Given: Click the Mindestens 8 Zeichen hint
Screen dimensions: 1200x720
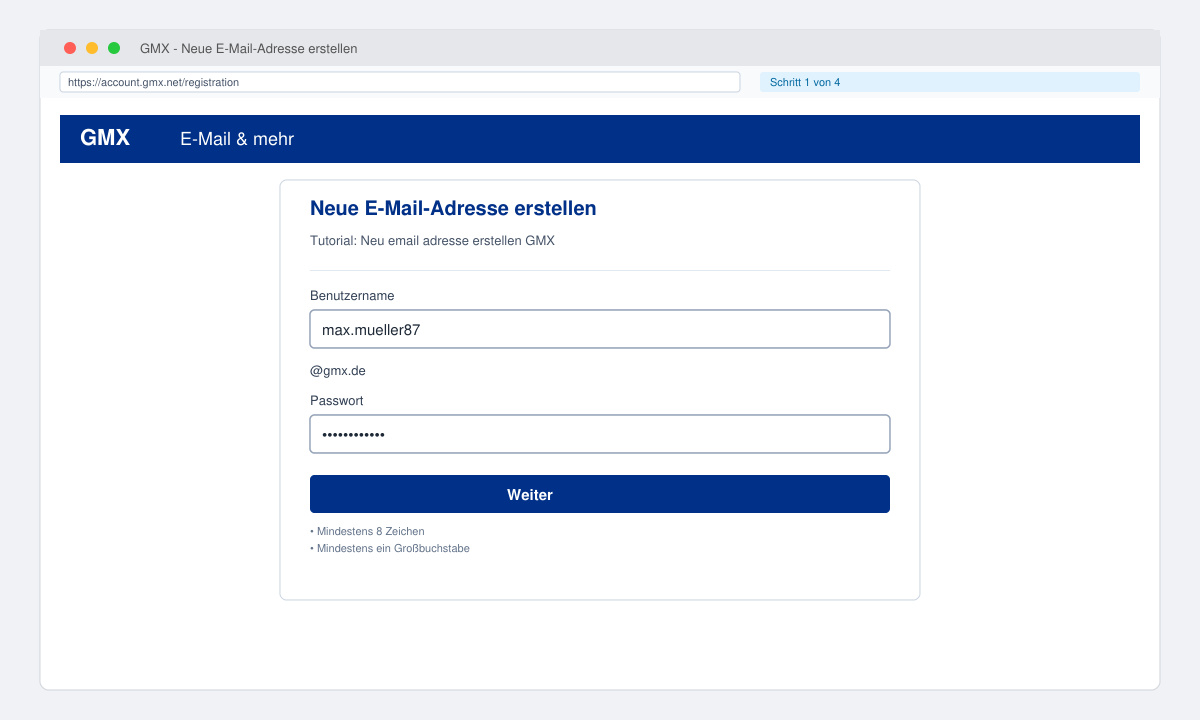Looking at the screenshot, I should (x=367, y=531).
